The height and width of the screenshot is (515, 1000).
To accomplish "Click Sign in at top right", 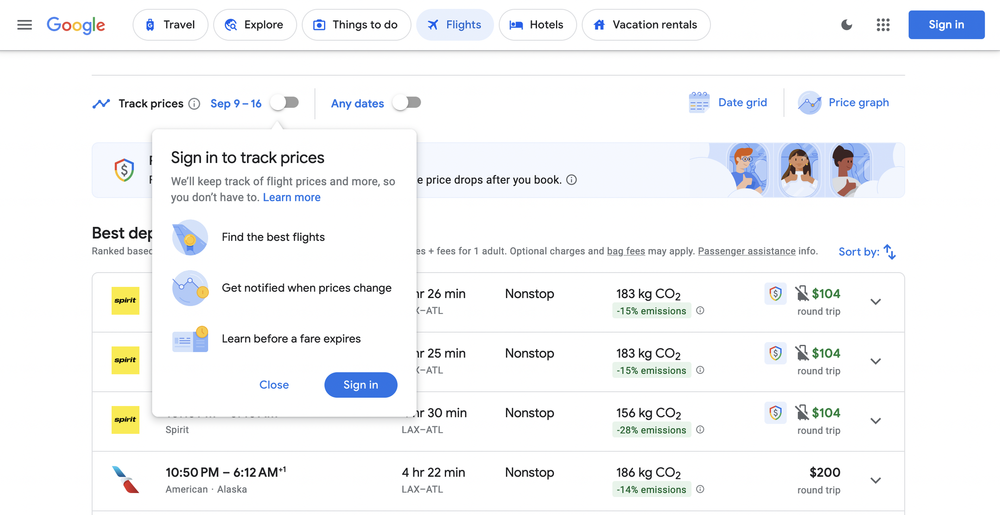I will click(x=946, y=25).
